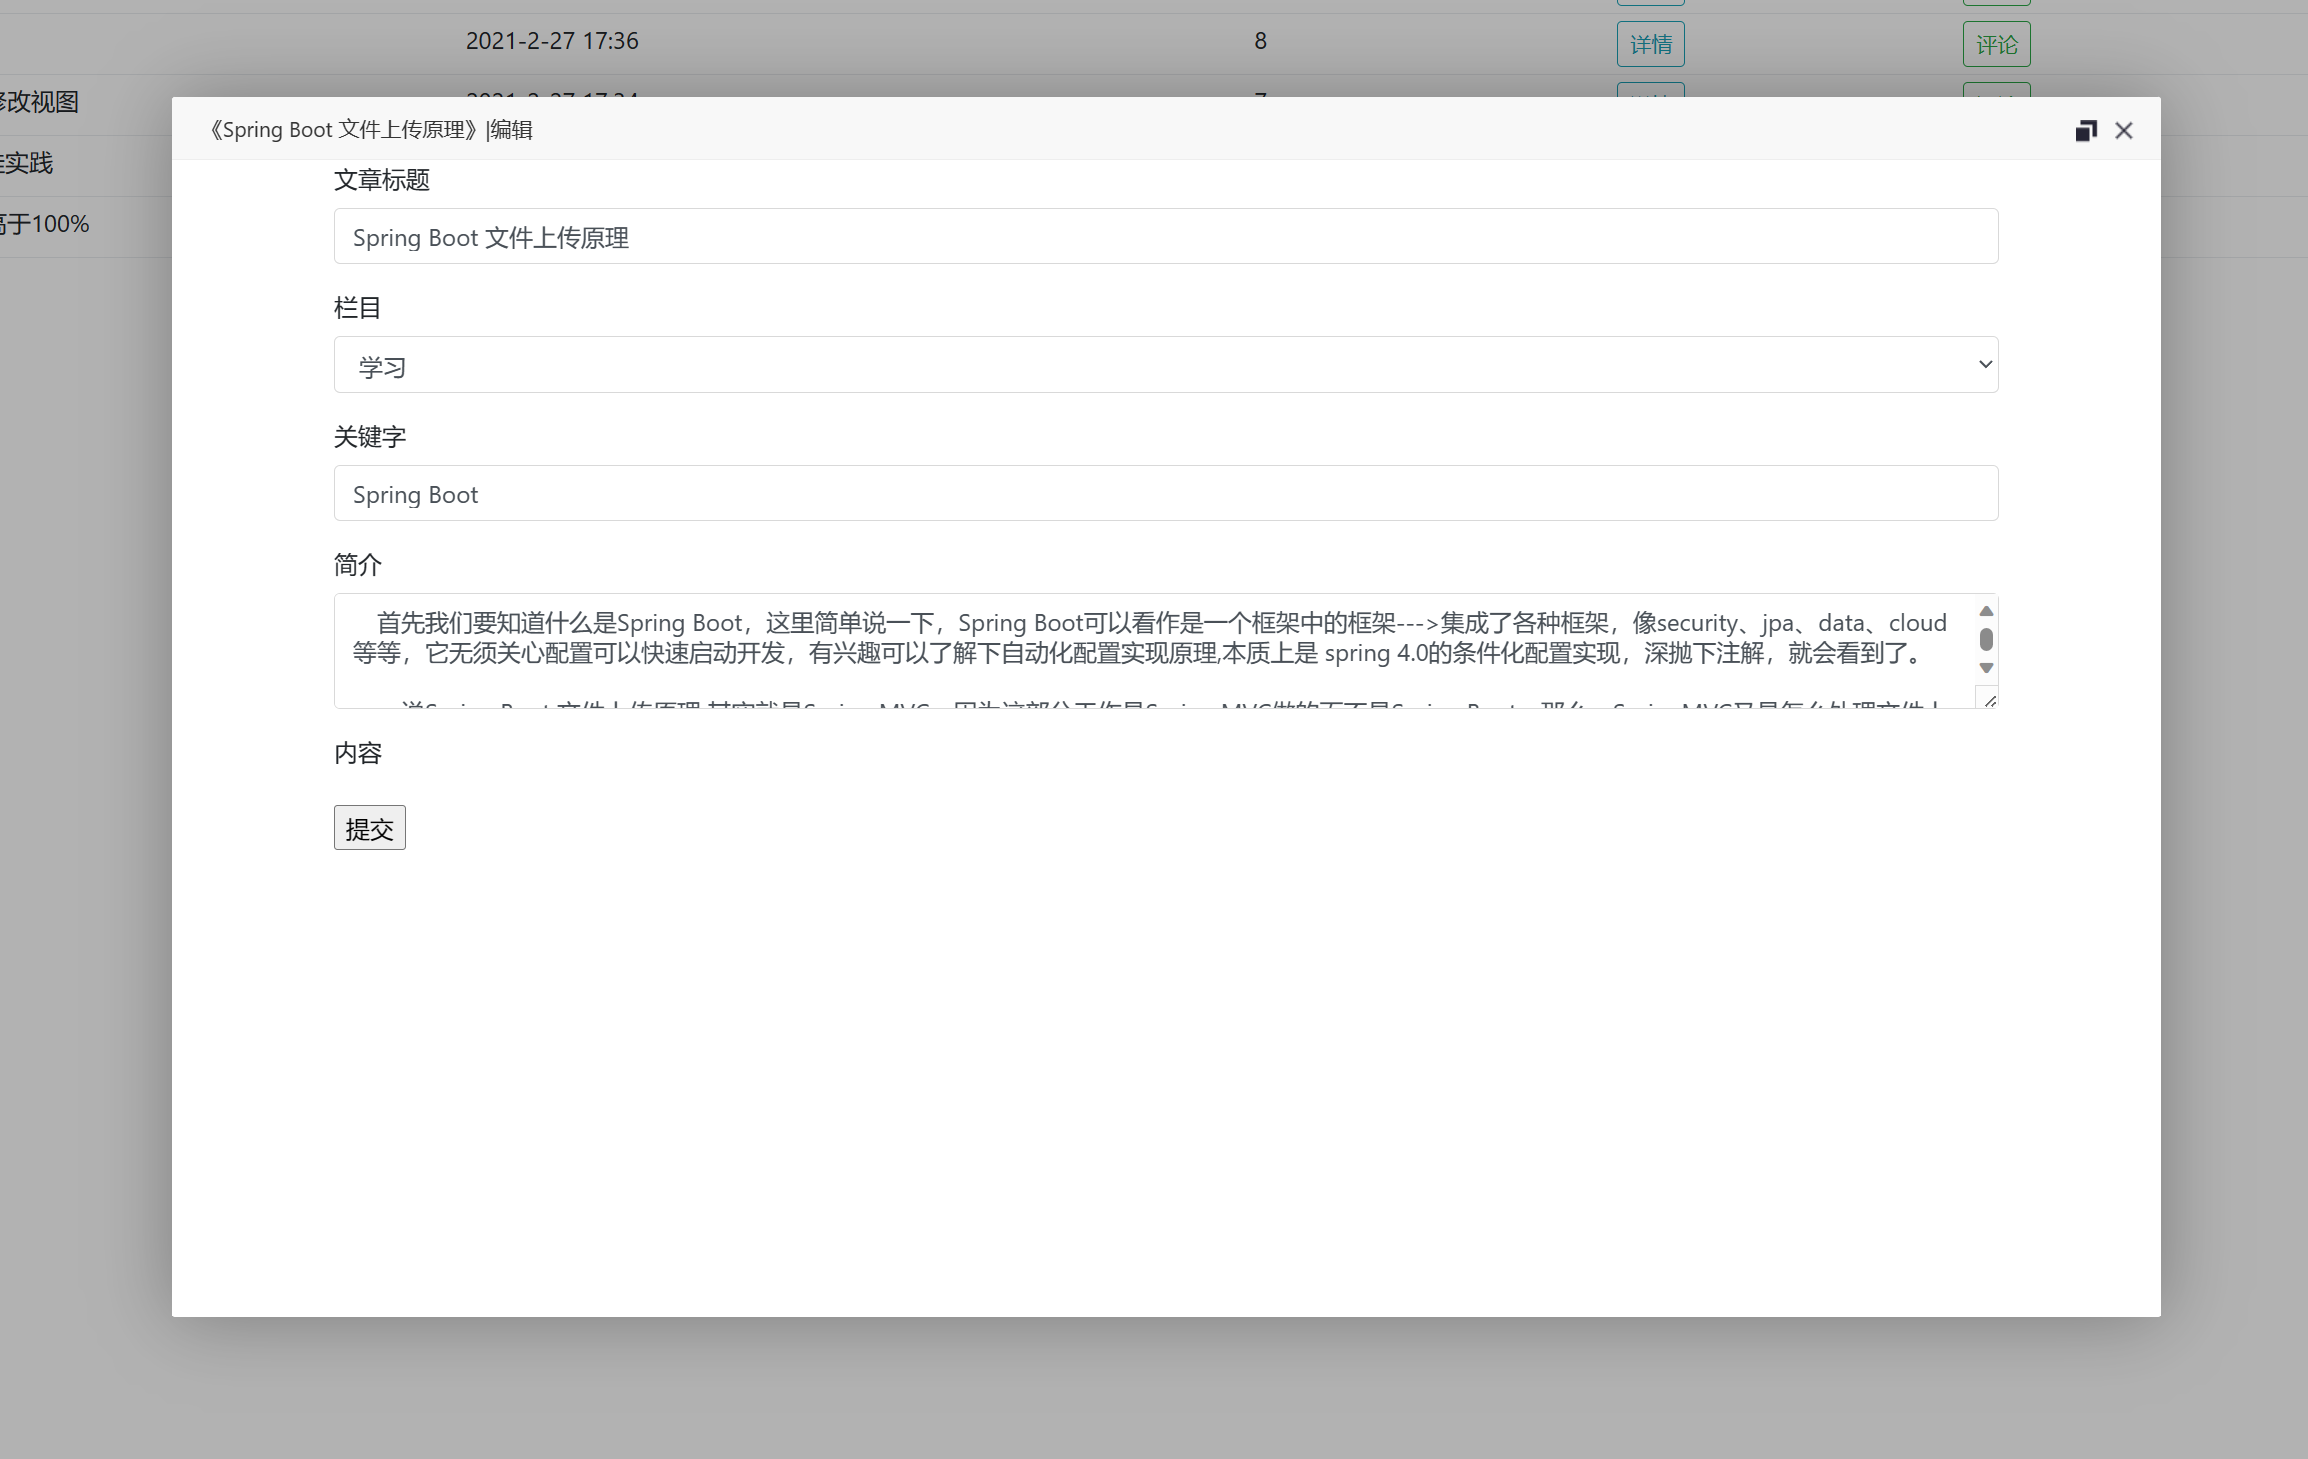Screen dimensions: 2308x1459
Task: Click the dialog title 《Spring Boot 文件上传原理》|编辑
Action: click(370, 130)
